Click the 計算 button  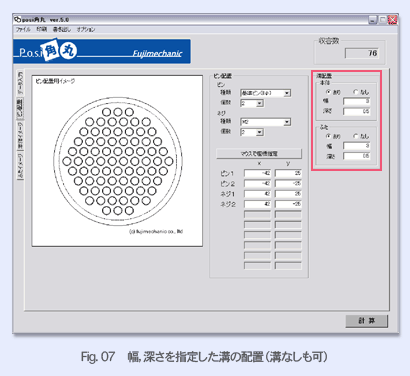(367, 321)
